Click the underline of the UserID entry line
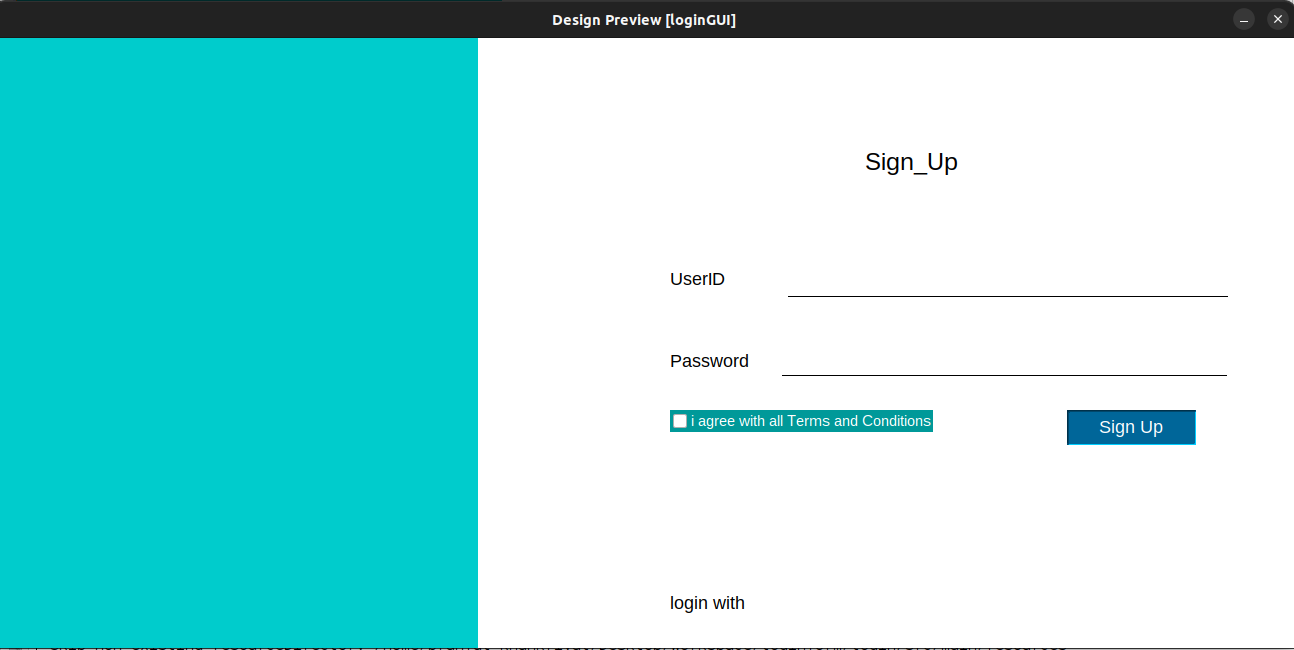1294x650 pixels. pos(1007,295)
